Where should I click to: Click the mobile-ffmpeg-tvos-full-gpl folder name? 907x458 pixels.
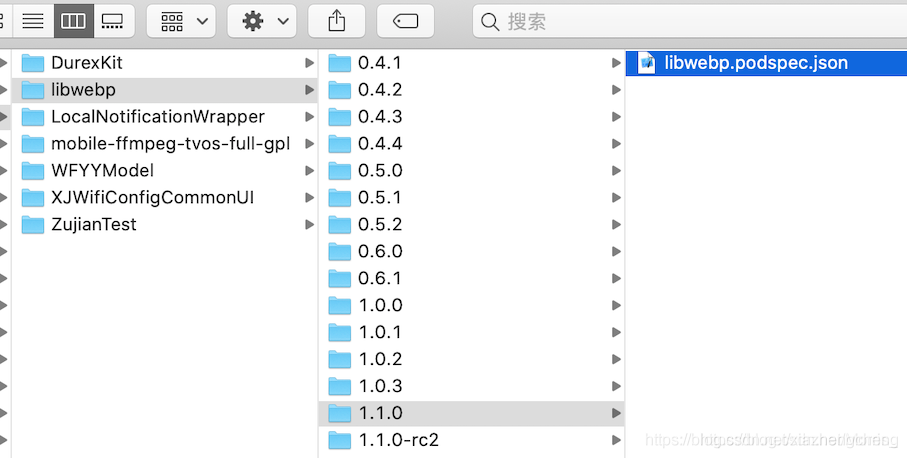(171, 144)
